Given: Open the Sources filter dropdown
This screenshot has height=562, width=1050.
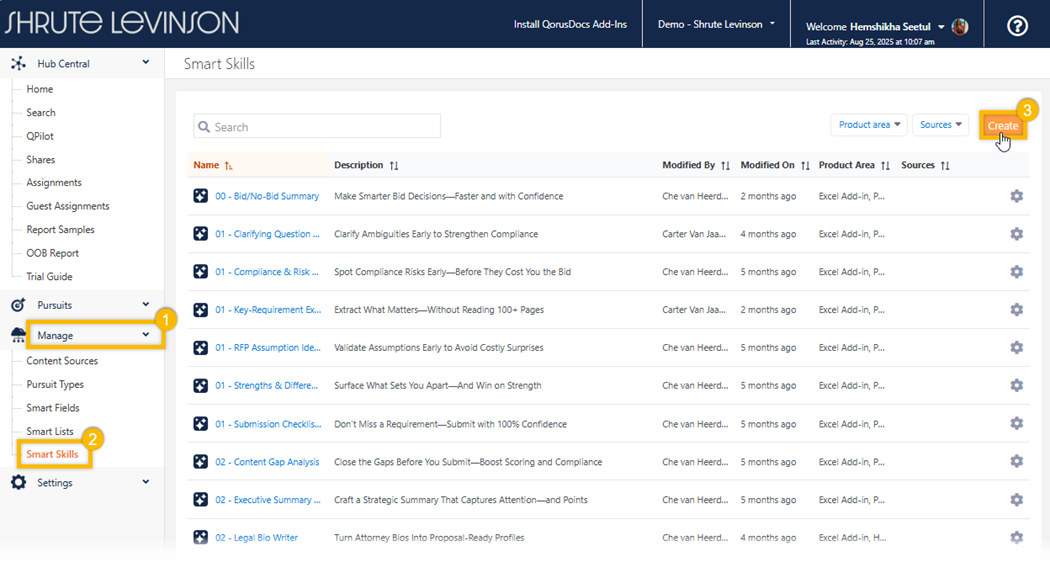Looking at the screenshot, I should coord(940,125).
